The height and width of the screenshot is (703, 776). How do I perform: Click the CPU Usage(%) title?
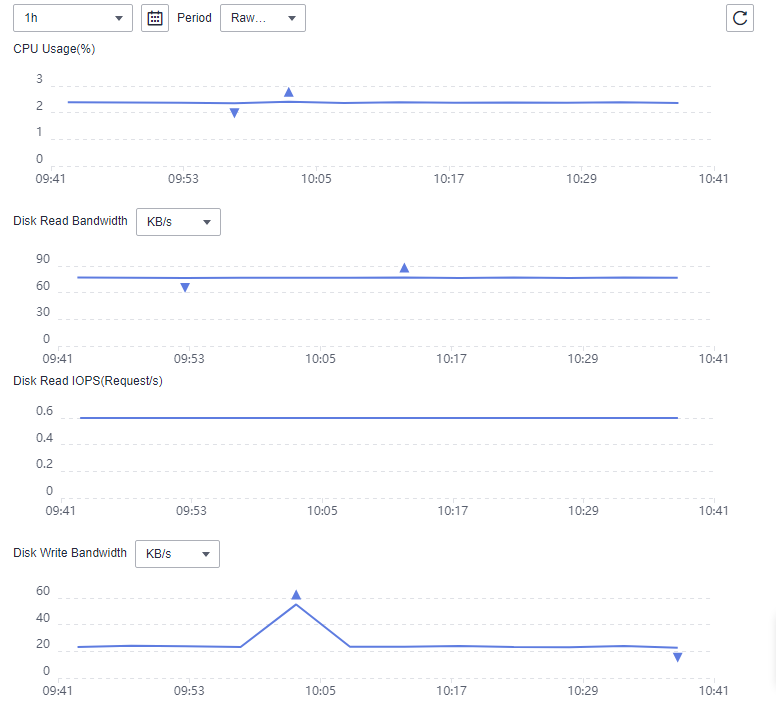54,49
